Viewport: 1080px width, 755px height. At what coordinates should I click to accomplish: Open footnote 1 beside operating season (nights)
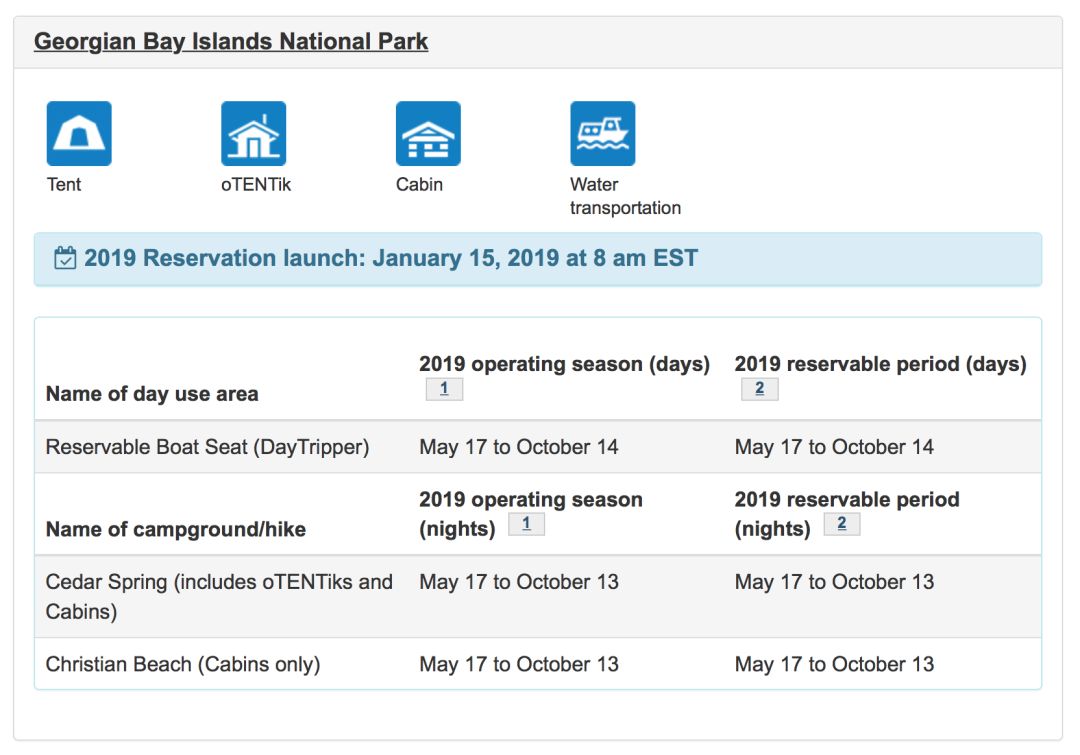526,524
